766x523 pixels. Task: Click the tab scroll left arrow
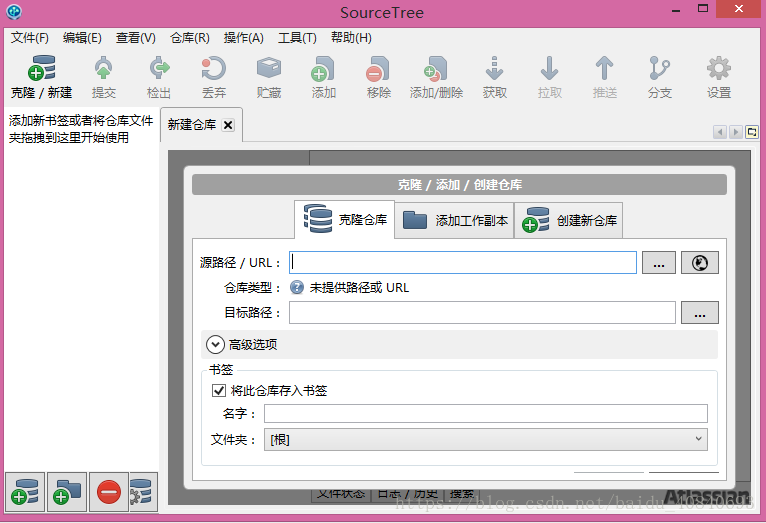pos(719,132)
